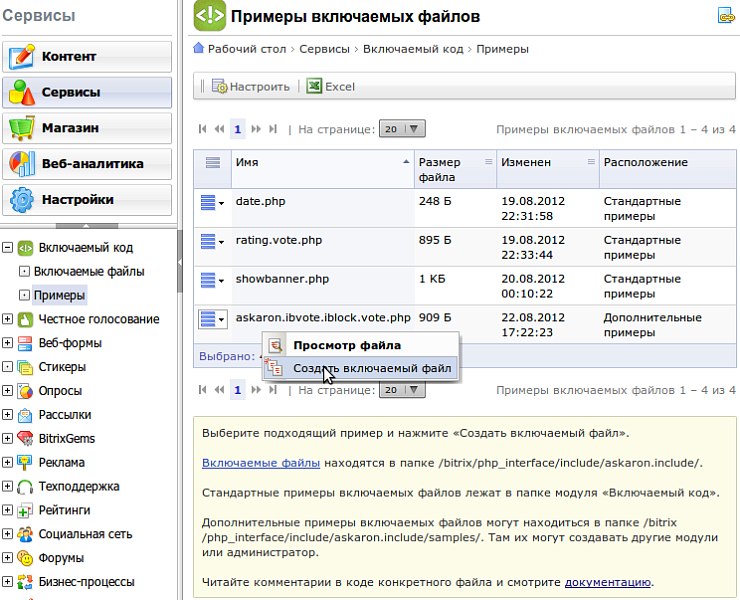The height and width of the screenshot is (600, 740).
Task: Open action menu for date.php row
Action: tap(212, 203)
